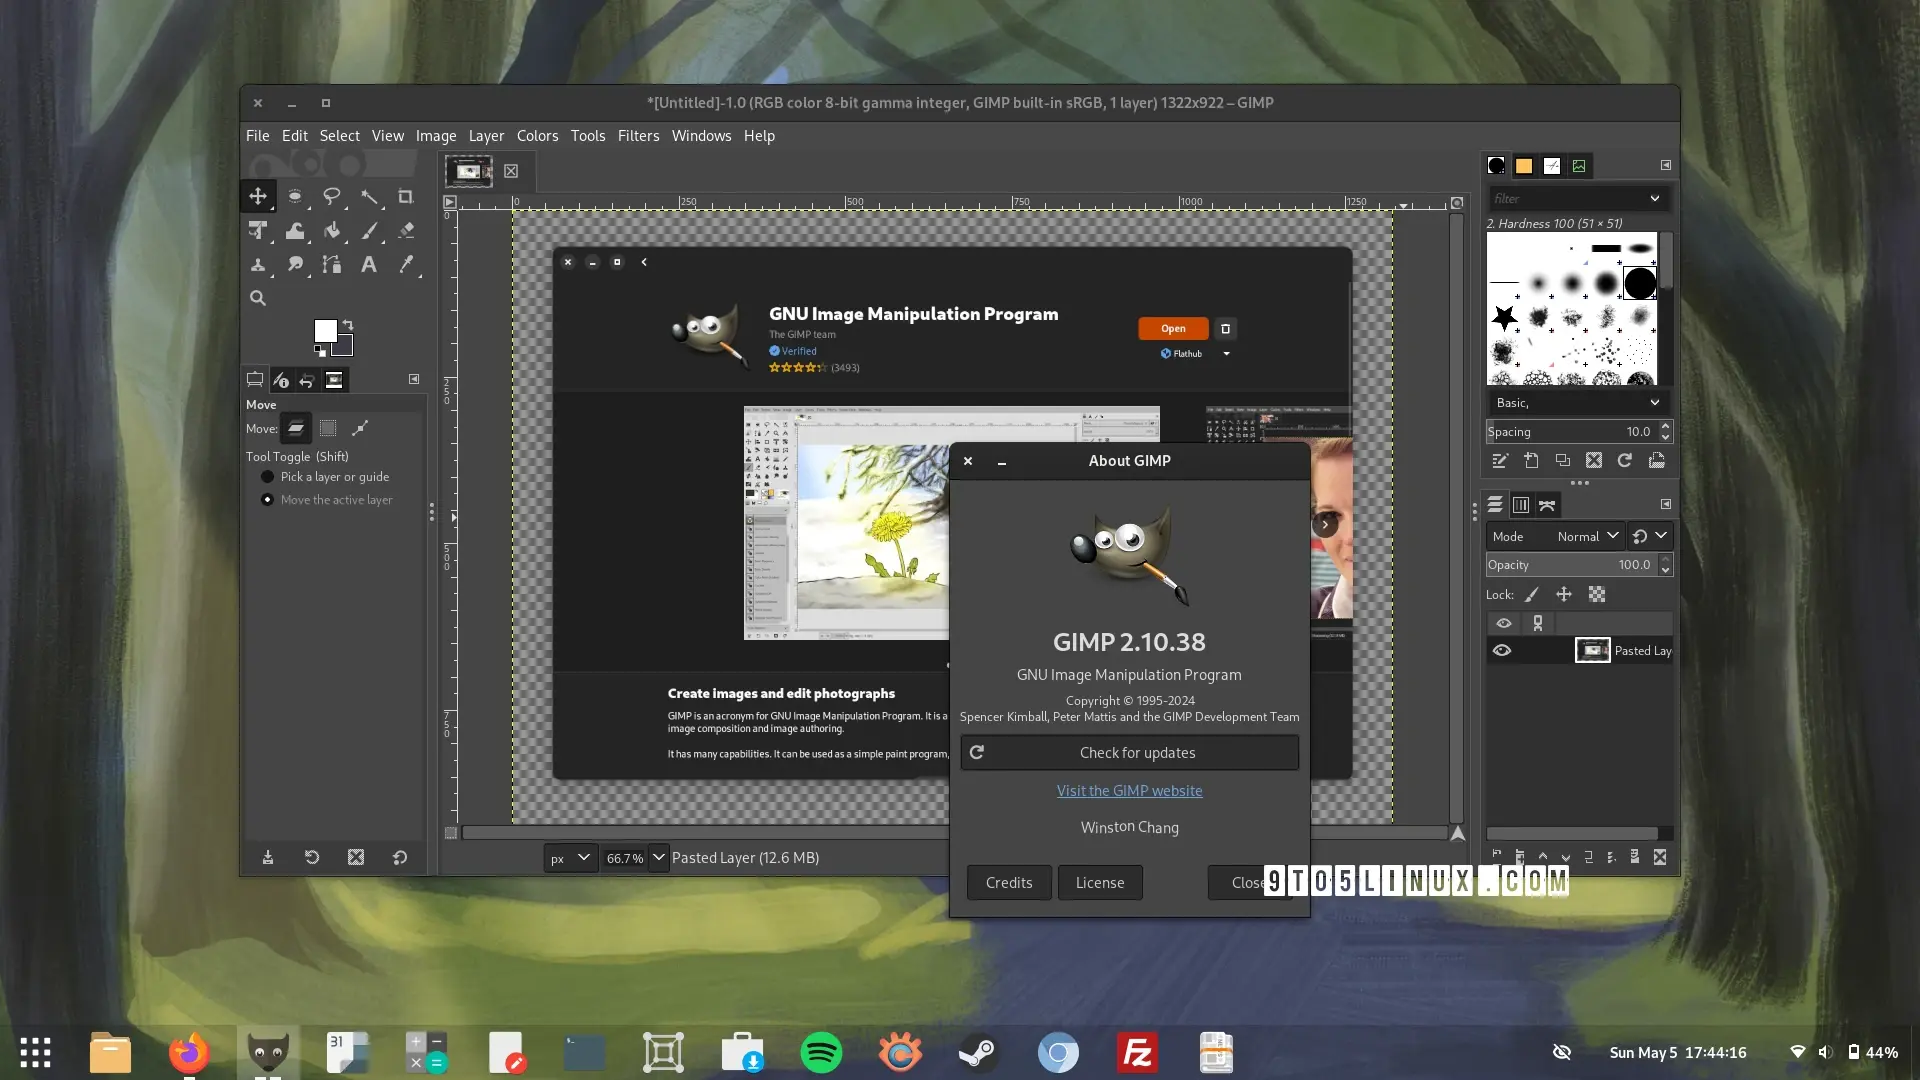Swap foreground and background colors

click(x=348, y=324)
